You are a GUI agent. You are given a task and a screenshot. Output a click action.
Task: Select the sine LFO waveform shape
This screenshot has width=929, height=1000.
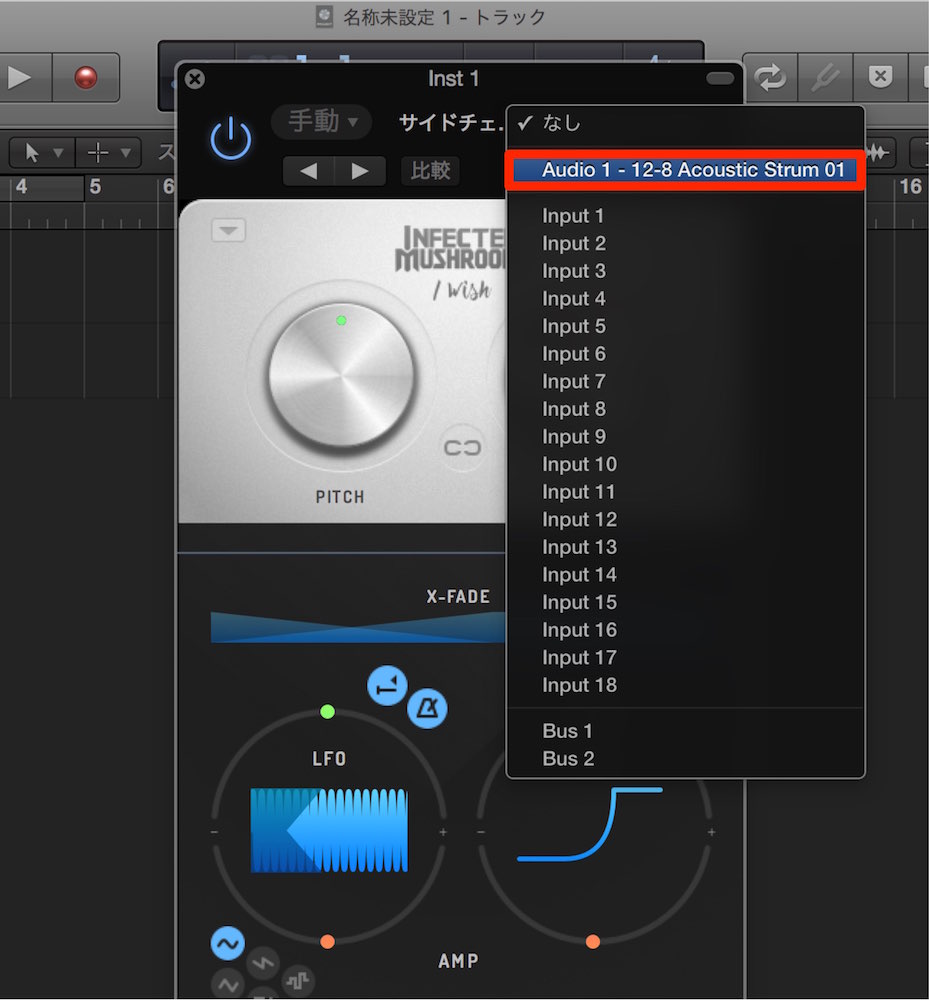pos(228,943)
